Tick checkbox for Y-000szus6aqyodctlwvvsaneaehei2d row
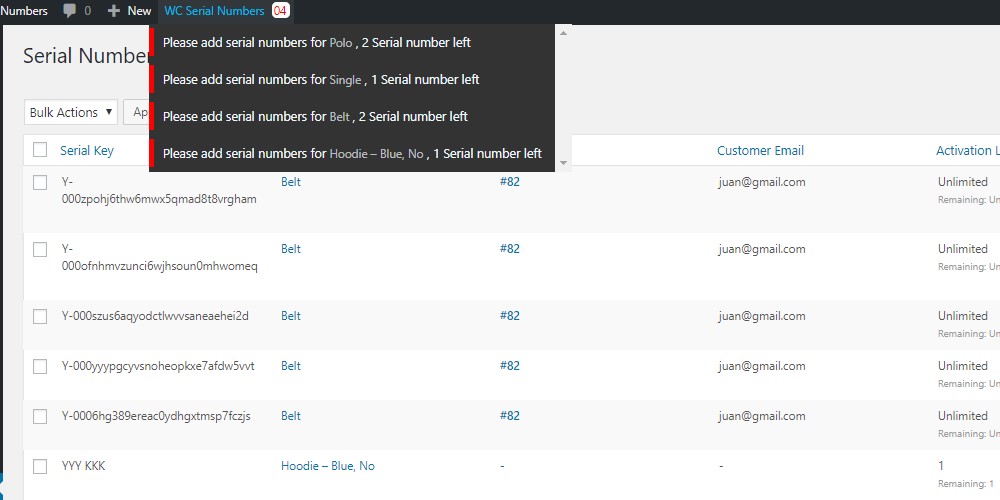The height and width of the screenshot is (500, 1000). click(40, 316)
